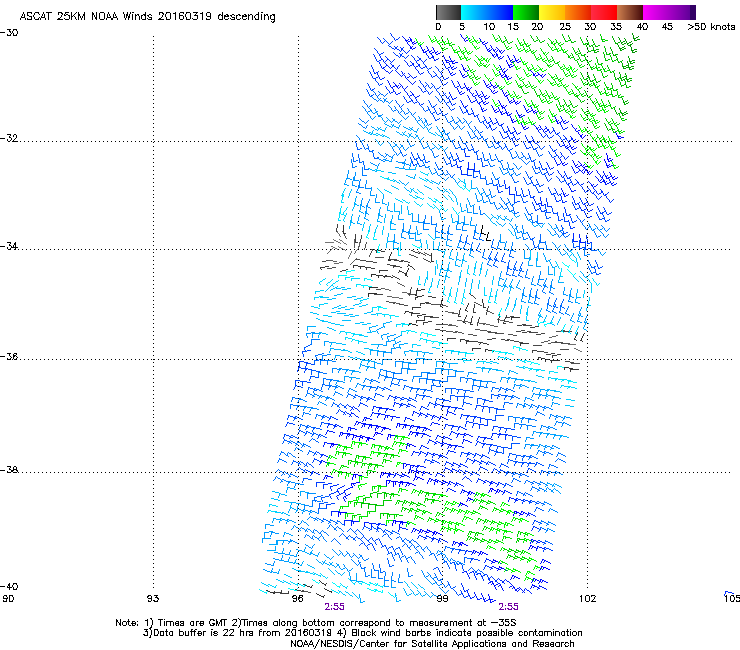Click the latitude label -36
The image size is (740, 650).
[9, 356]
